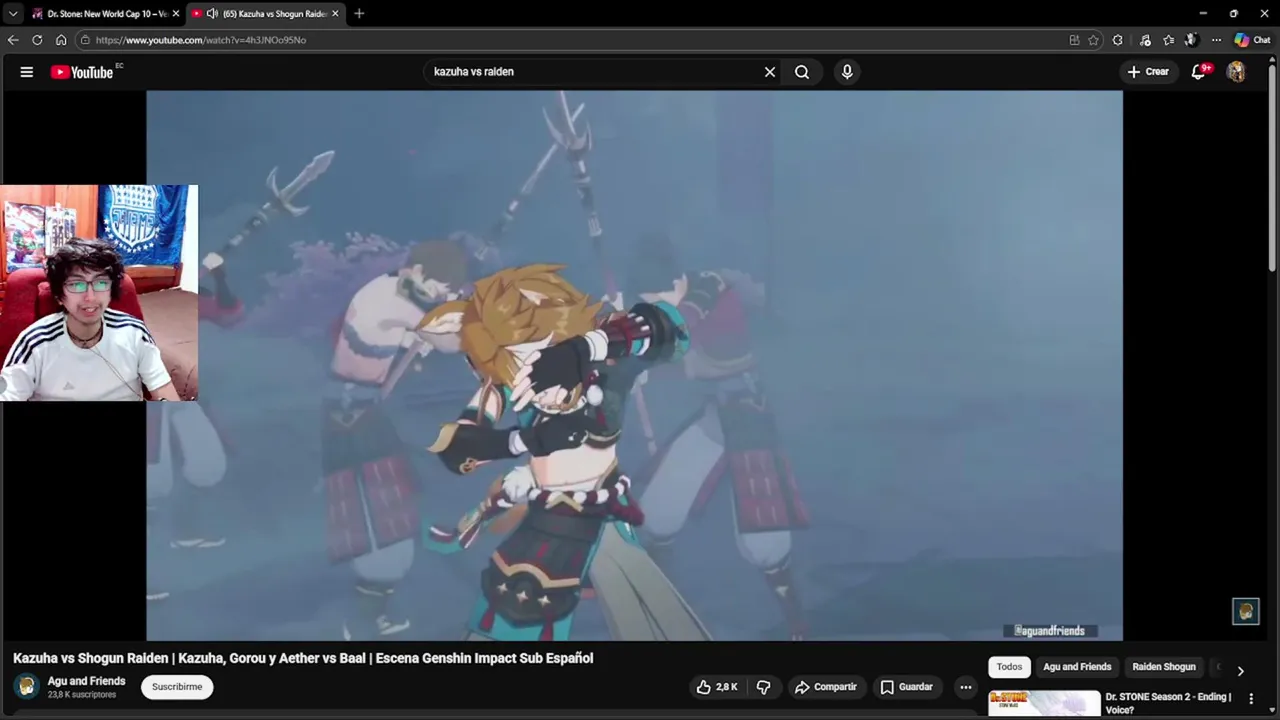Open the Crear upload menu
The width and height of the screenshot is (1280, 720).
(1148, 72)
